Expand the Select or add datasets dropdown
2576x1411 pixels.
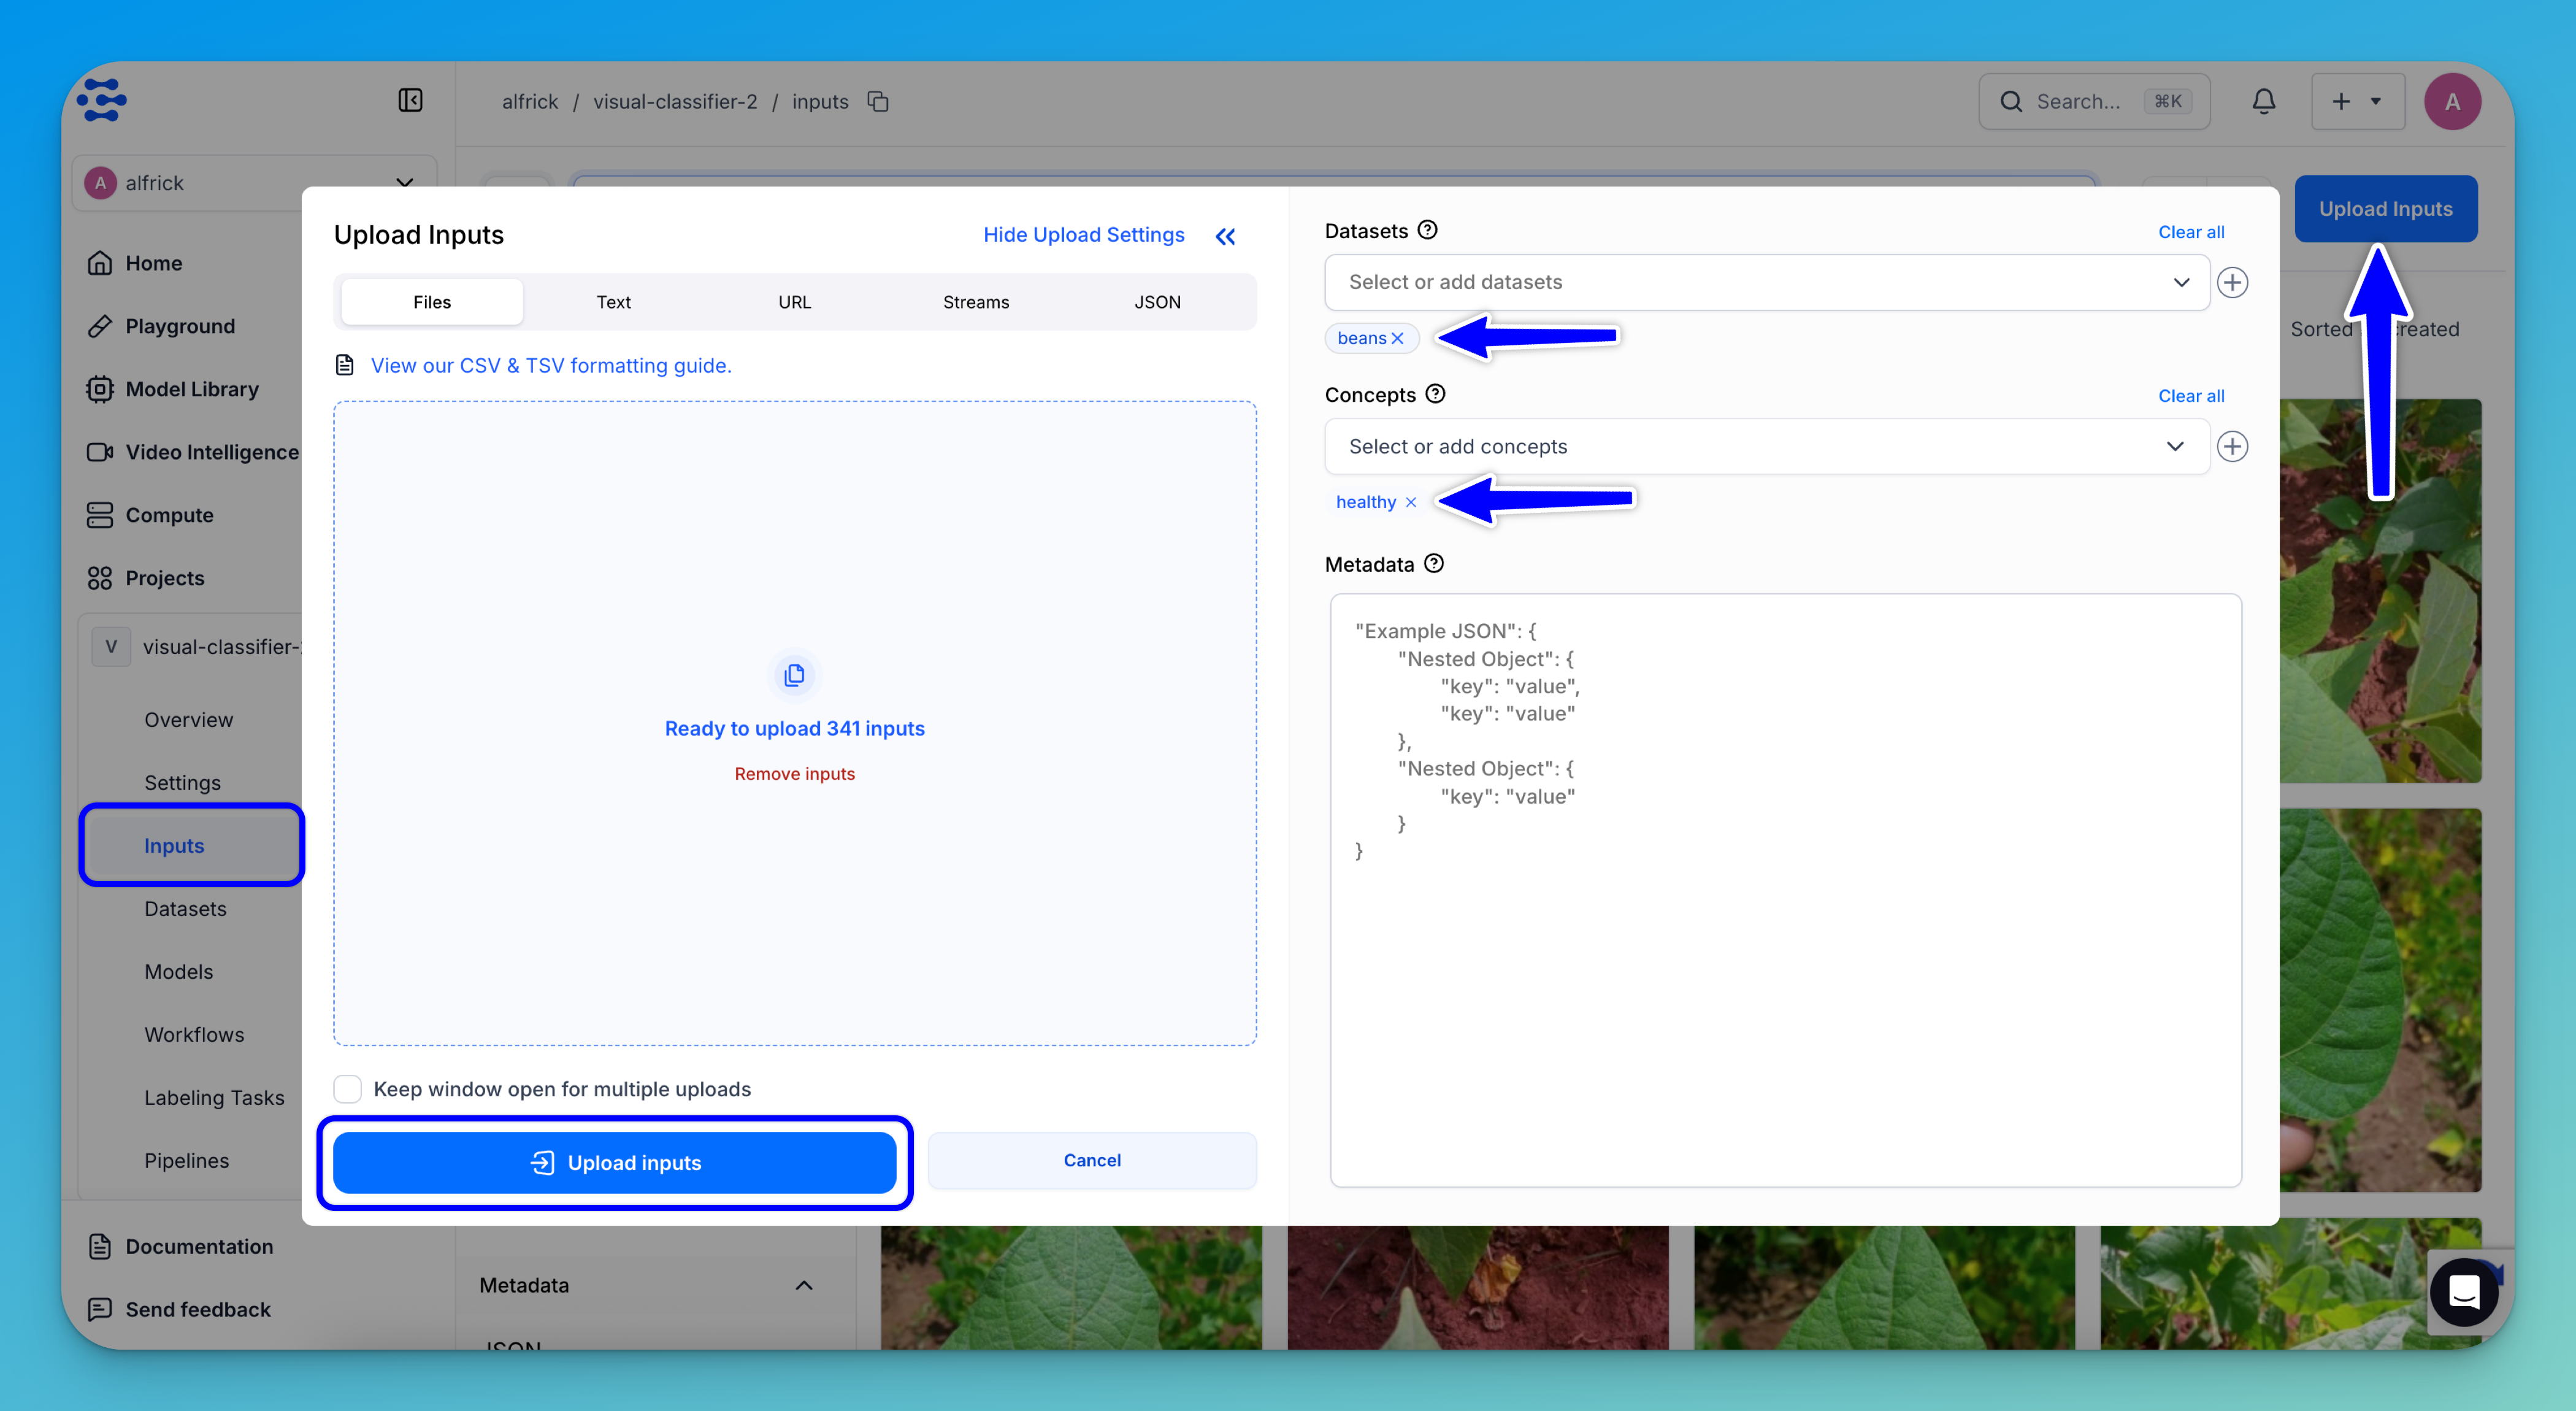(x=1766, y=282)
